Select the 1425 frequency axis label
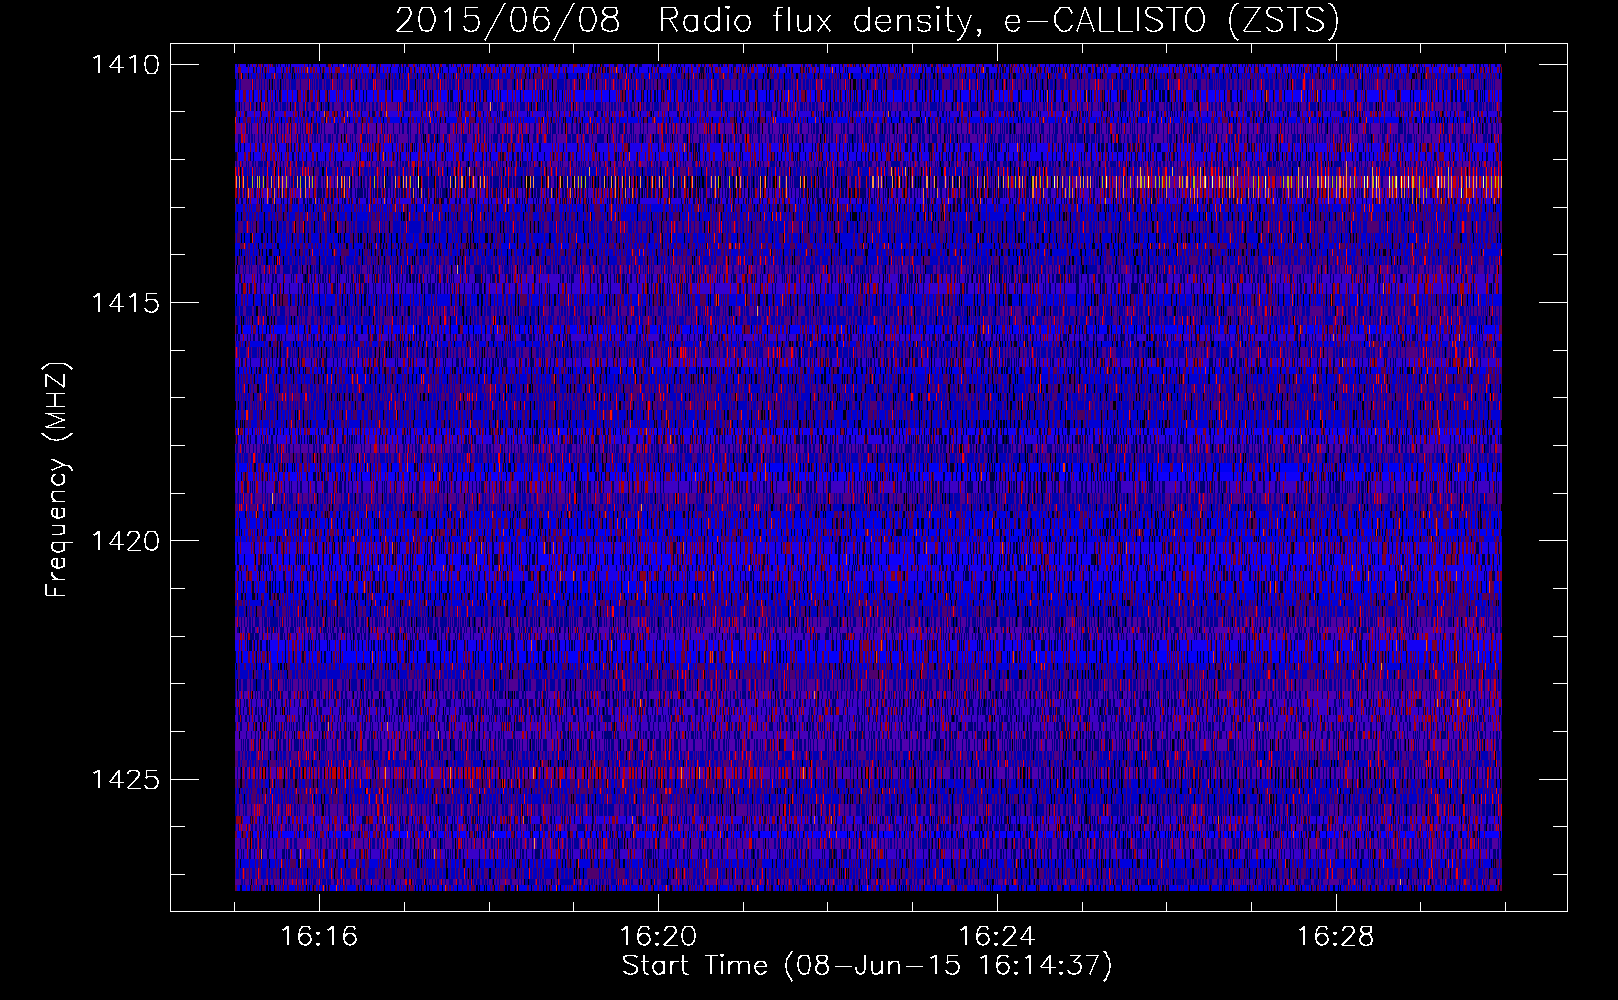This screenshot has width=1618, height=1000. pos(125,779)
